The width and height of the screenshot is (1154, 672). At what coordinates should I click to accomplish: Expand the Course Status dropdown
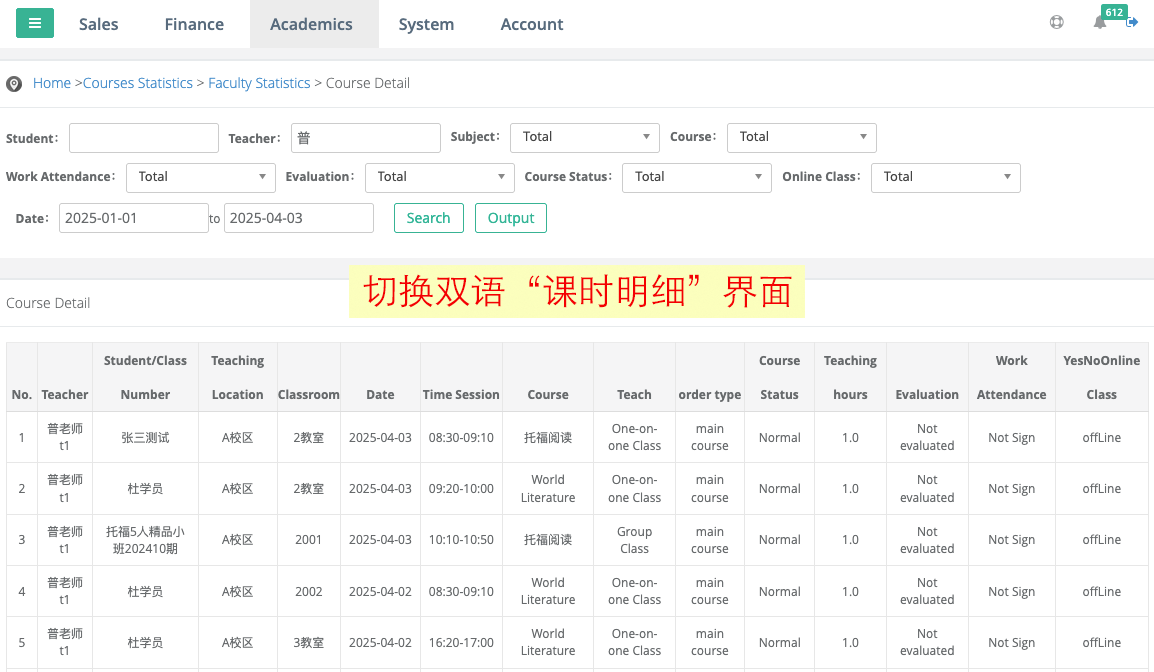(x=696, y=177)
